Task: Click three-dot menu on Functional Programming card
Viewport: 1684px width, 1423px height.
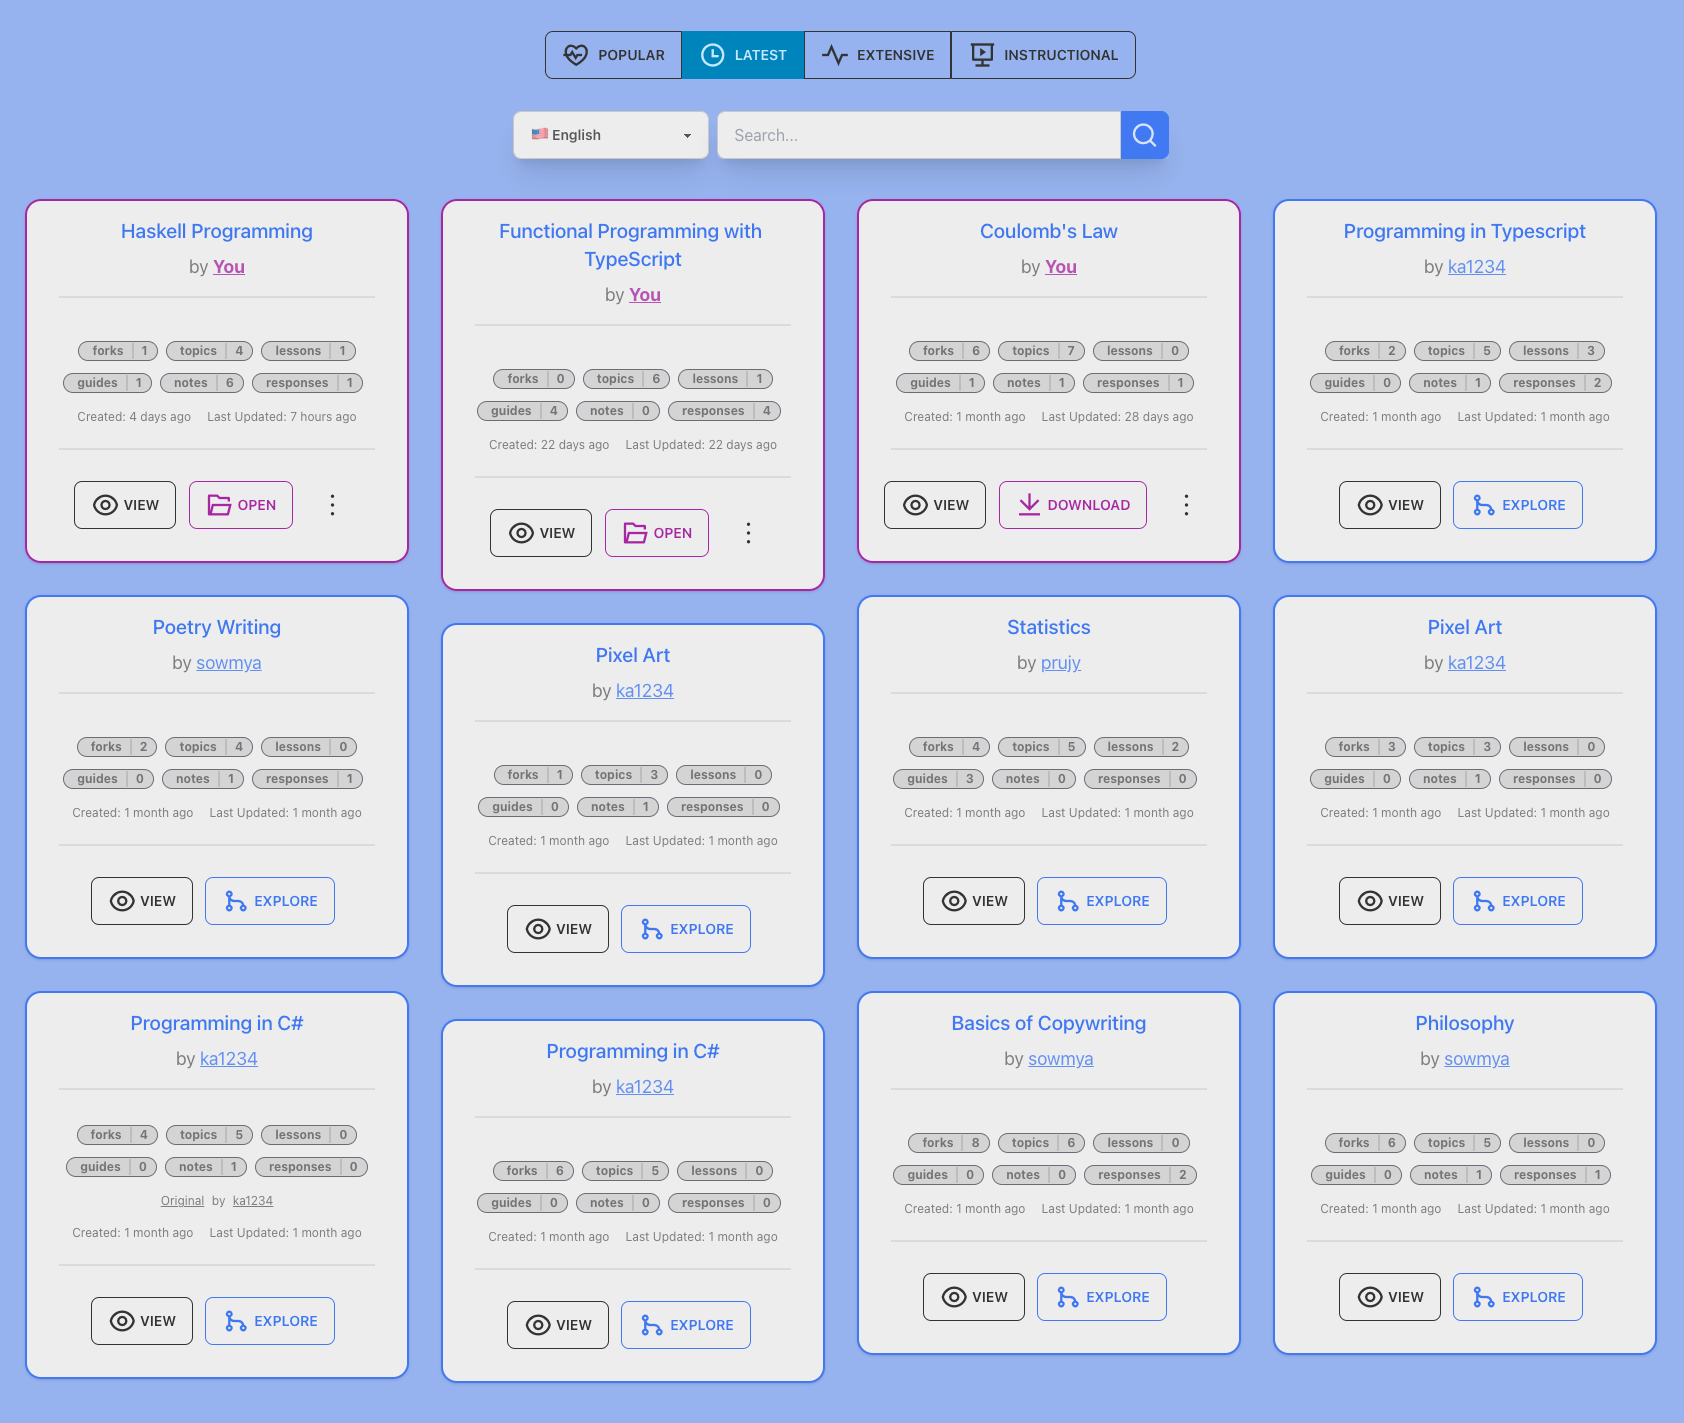Action: pos(748,533)
